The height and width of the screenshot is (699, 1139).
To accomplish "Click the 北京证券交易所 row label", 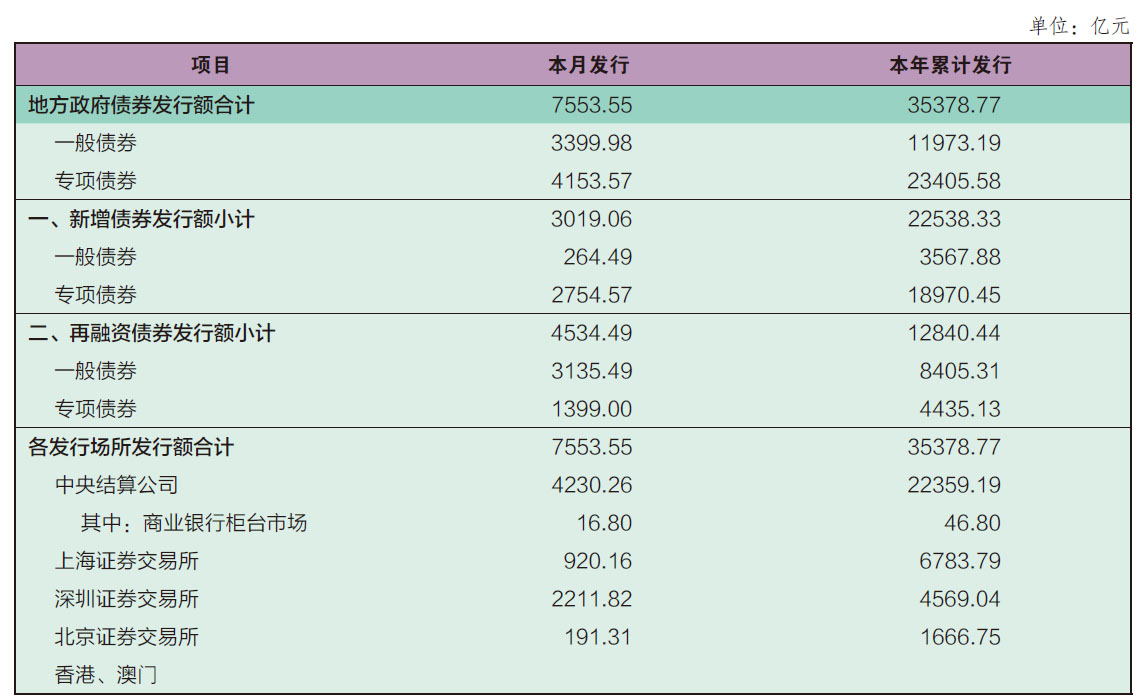I will pos(127,637).
